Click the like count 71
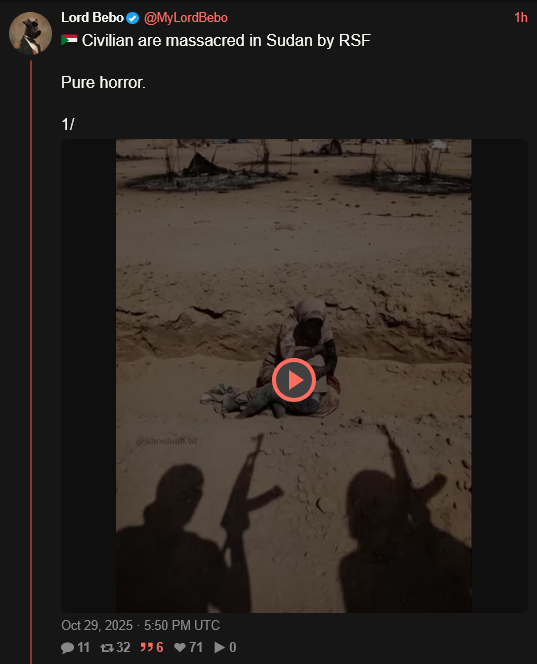Image resolution: width=537 pixels, height=664 pixels. click(196, 647)
